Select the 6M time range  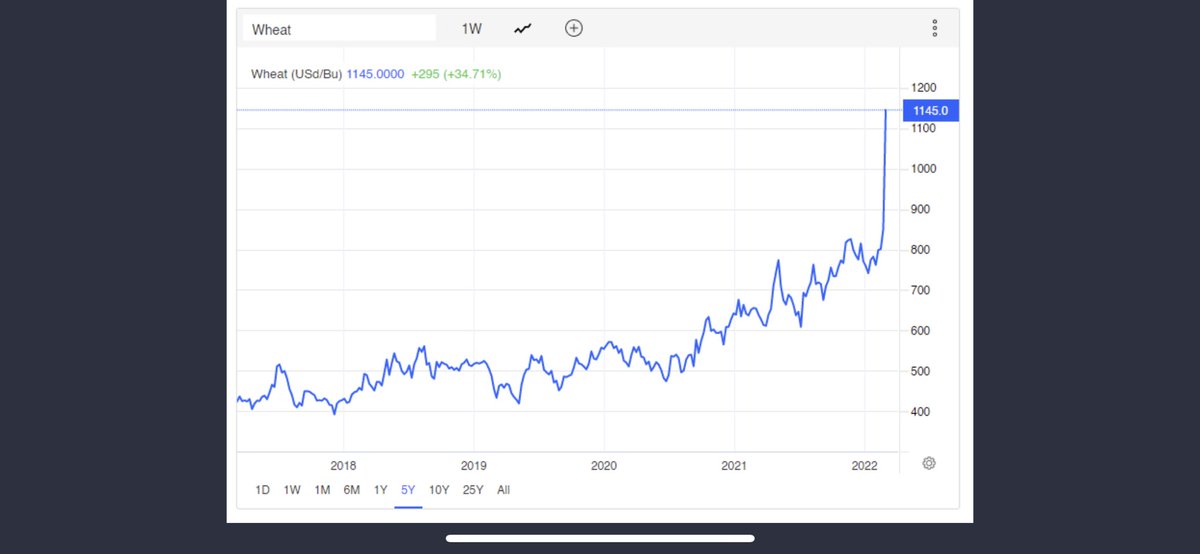pyautogui.click(x=352, y=490)
